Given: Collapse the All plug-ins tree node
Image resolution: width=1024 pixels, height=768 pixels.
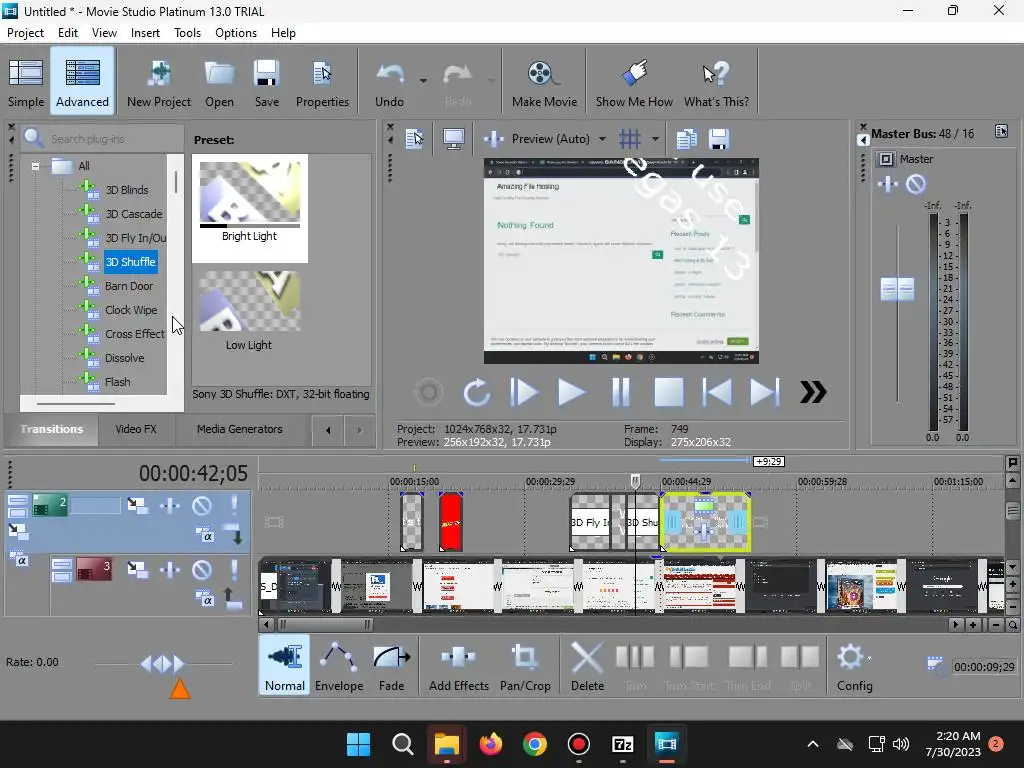Looking at the screenshot, I should click(x=35, y=166).
